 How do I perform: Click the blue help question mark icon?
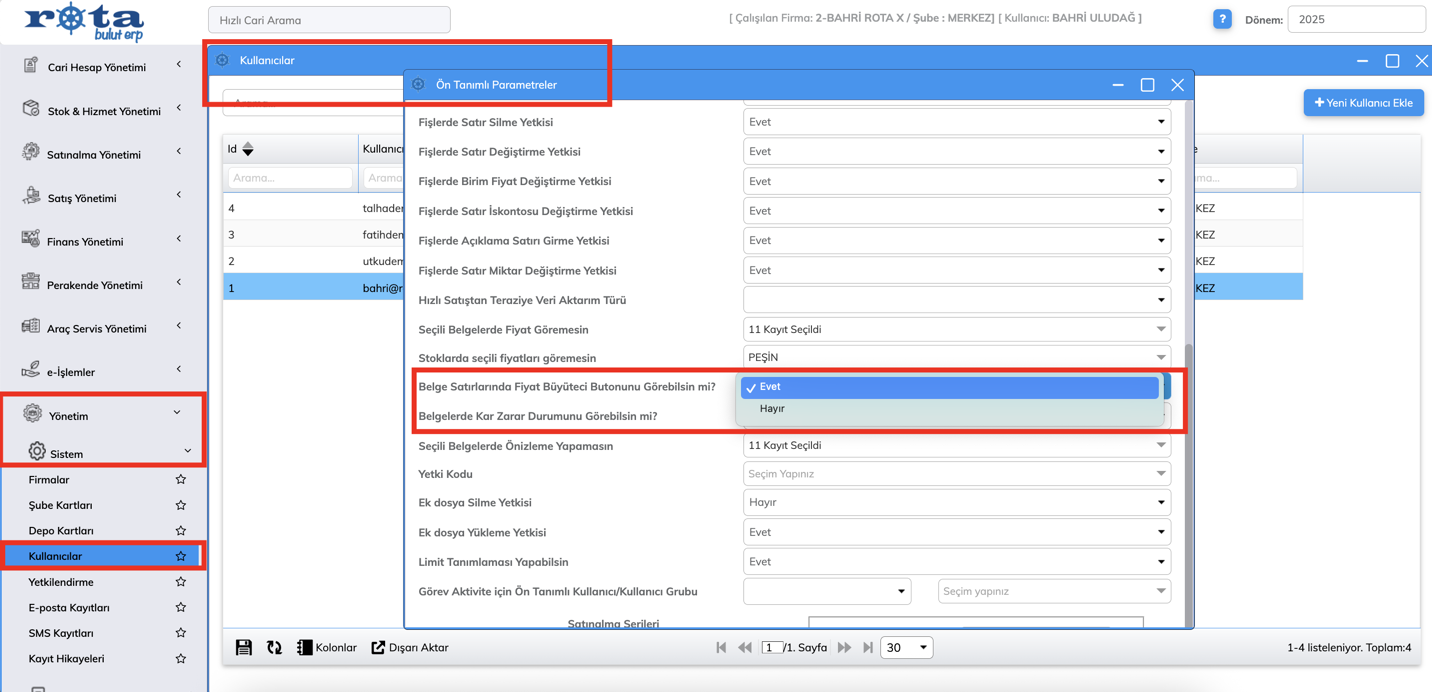tap(1222, 19)
